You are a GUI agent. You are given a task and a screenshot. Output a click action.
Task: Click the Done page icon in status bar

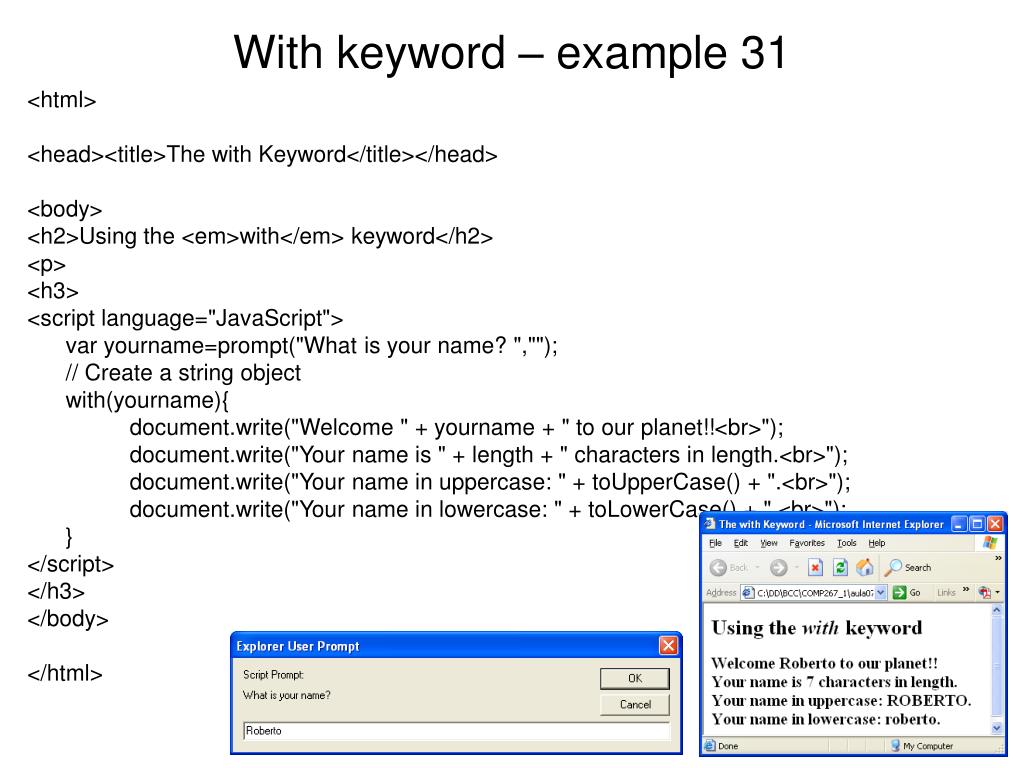point(710,745)
